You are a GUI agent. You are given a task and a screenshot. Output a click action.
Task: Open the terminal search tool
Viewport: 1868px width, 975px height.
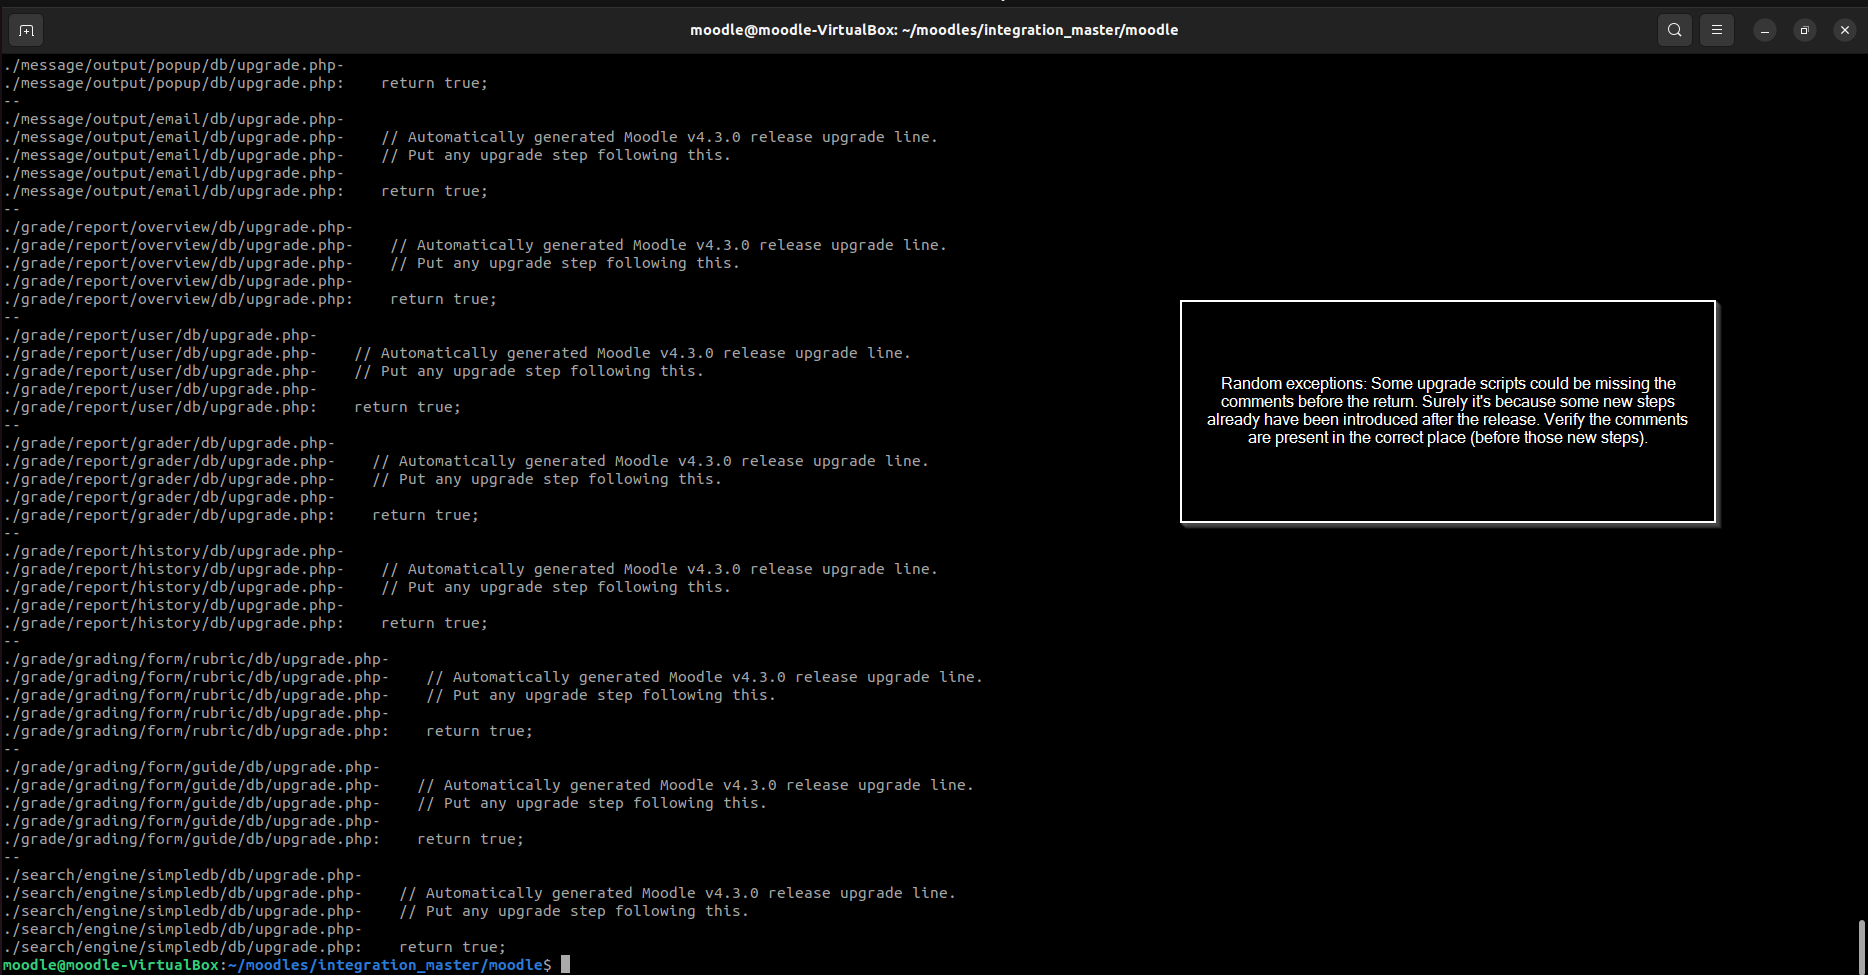pos(1675,30)
